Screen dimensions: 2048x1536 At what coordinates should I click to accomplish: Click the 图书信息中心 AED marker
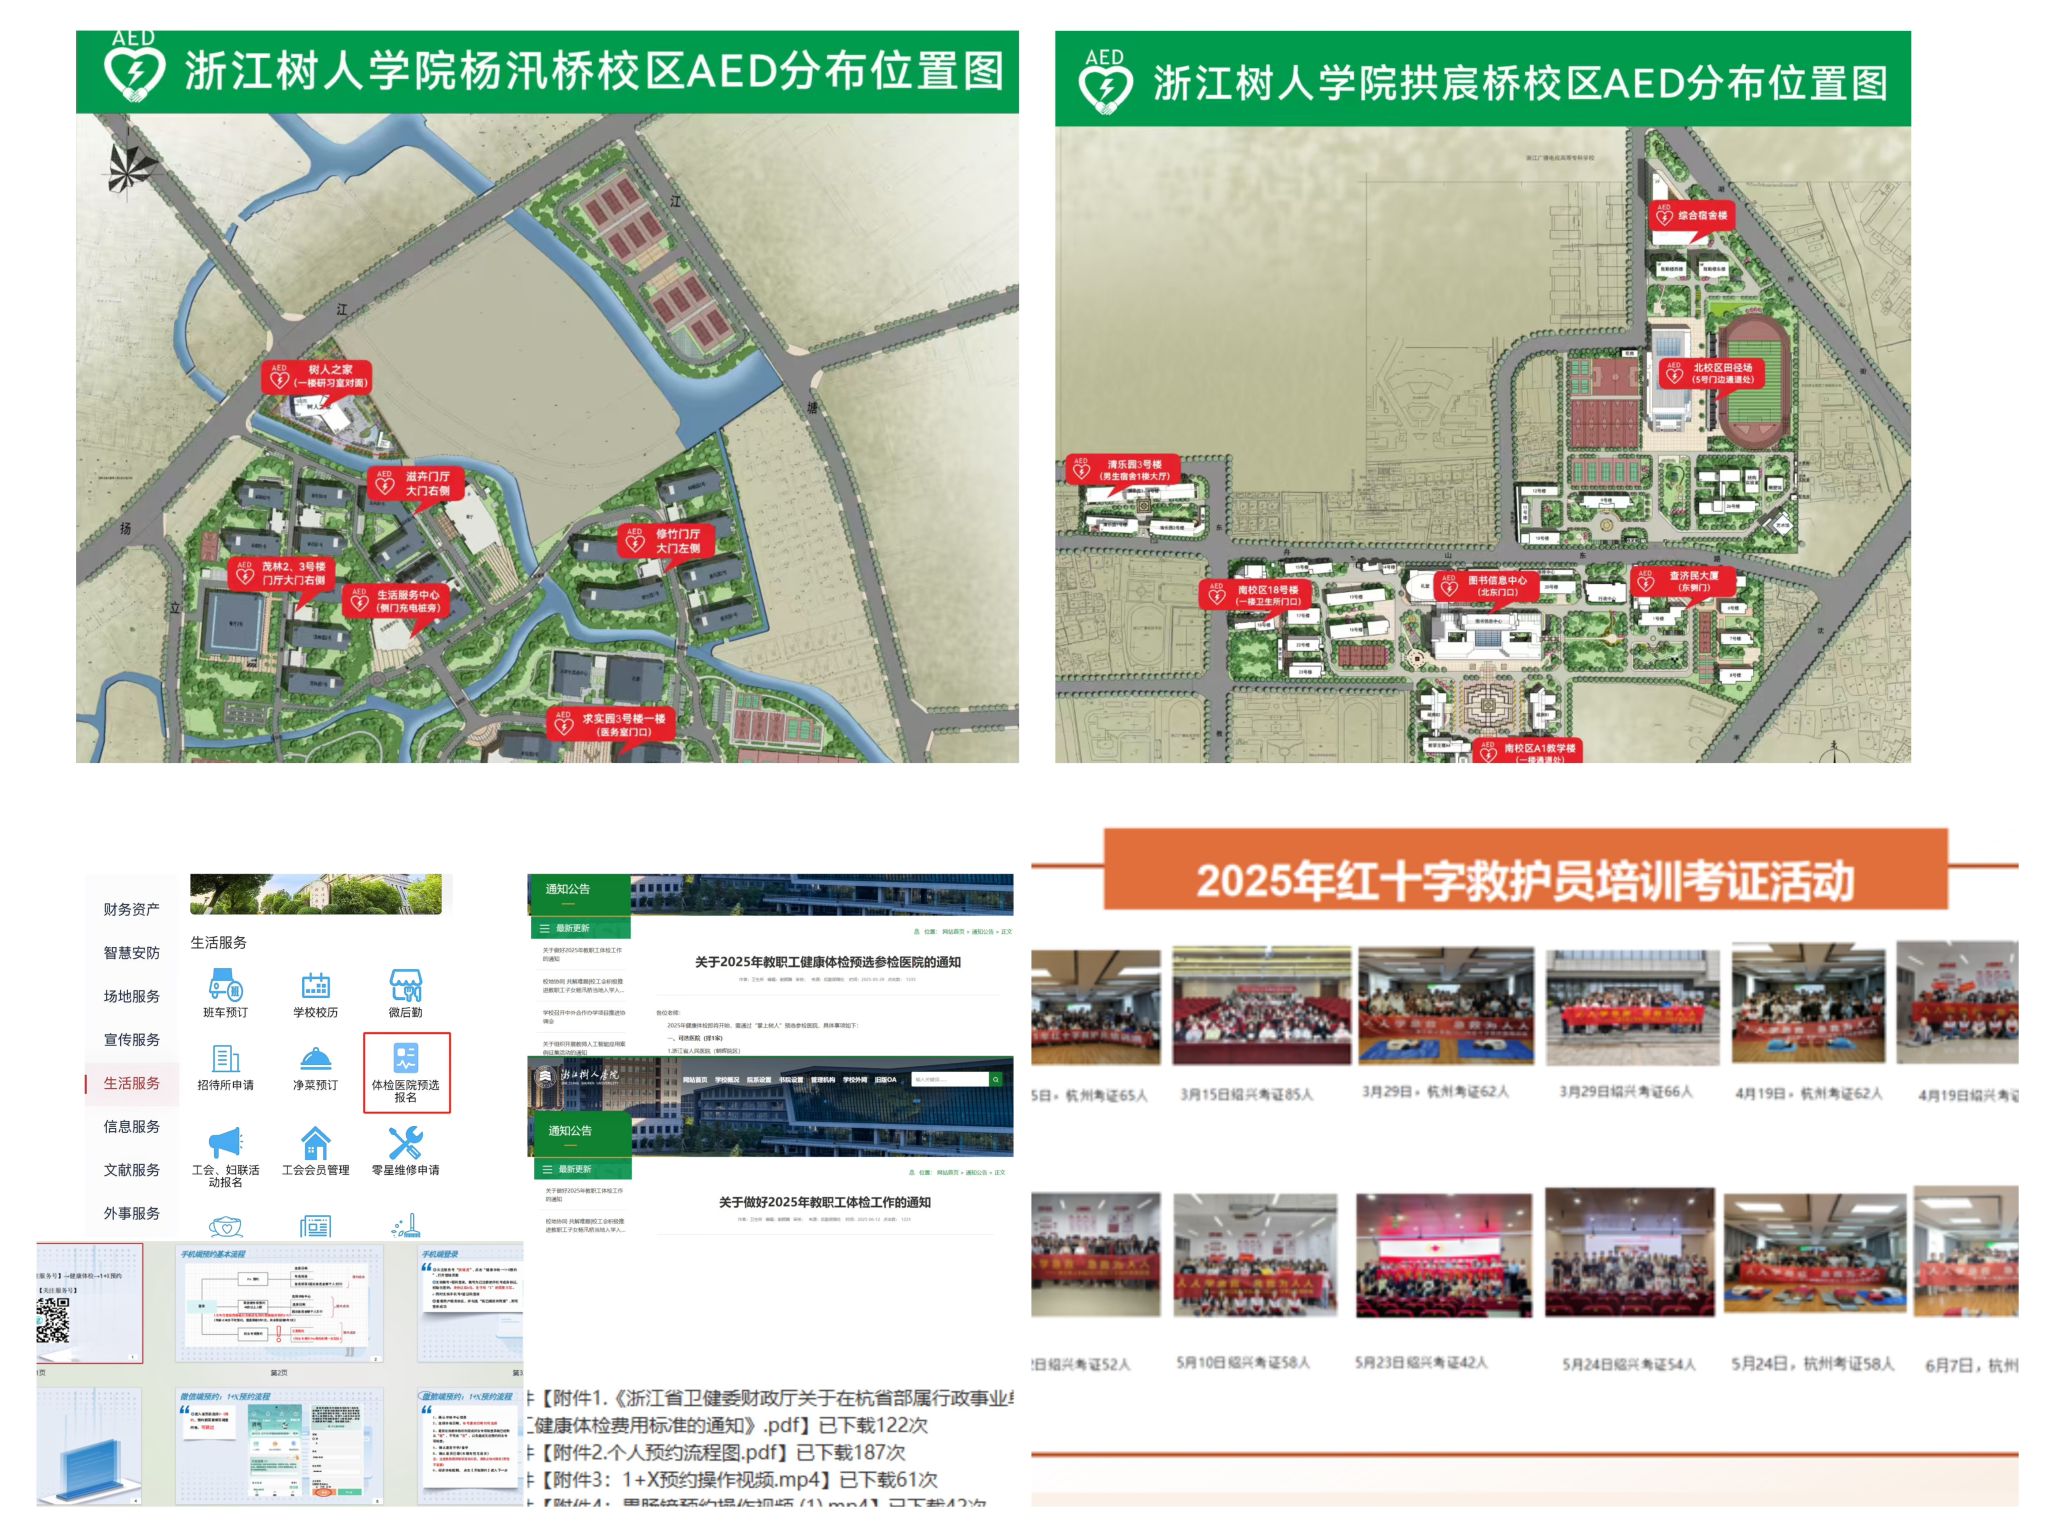tap(1485, 586)
